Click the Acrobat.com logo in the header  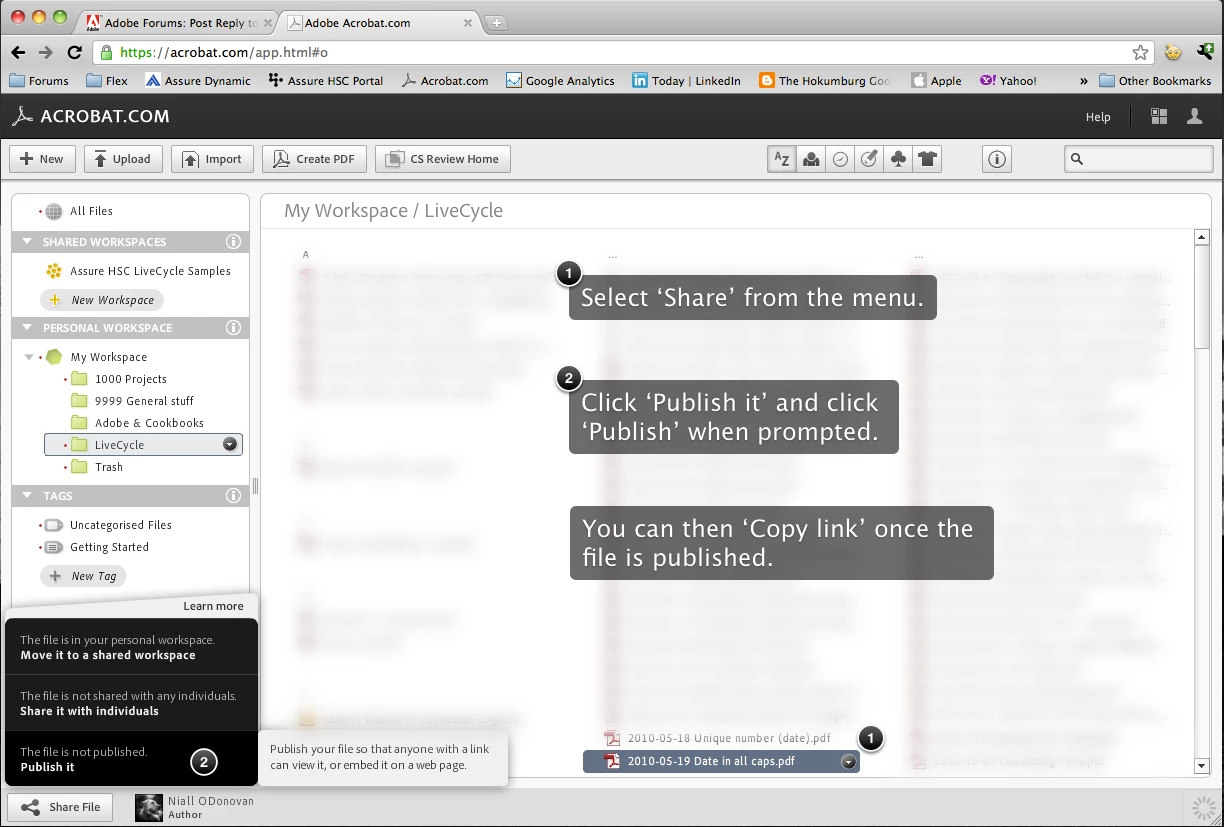[x=91, y=117]
